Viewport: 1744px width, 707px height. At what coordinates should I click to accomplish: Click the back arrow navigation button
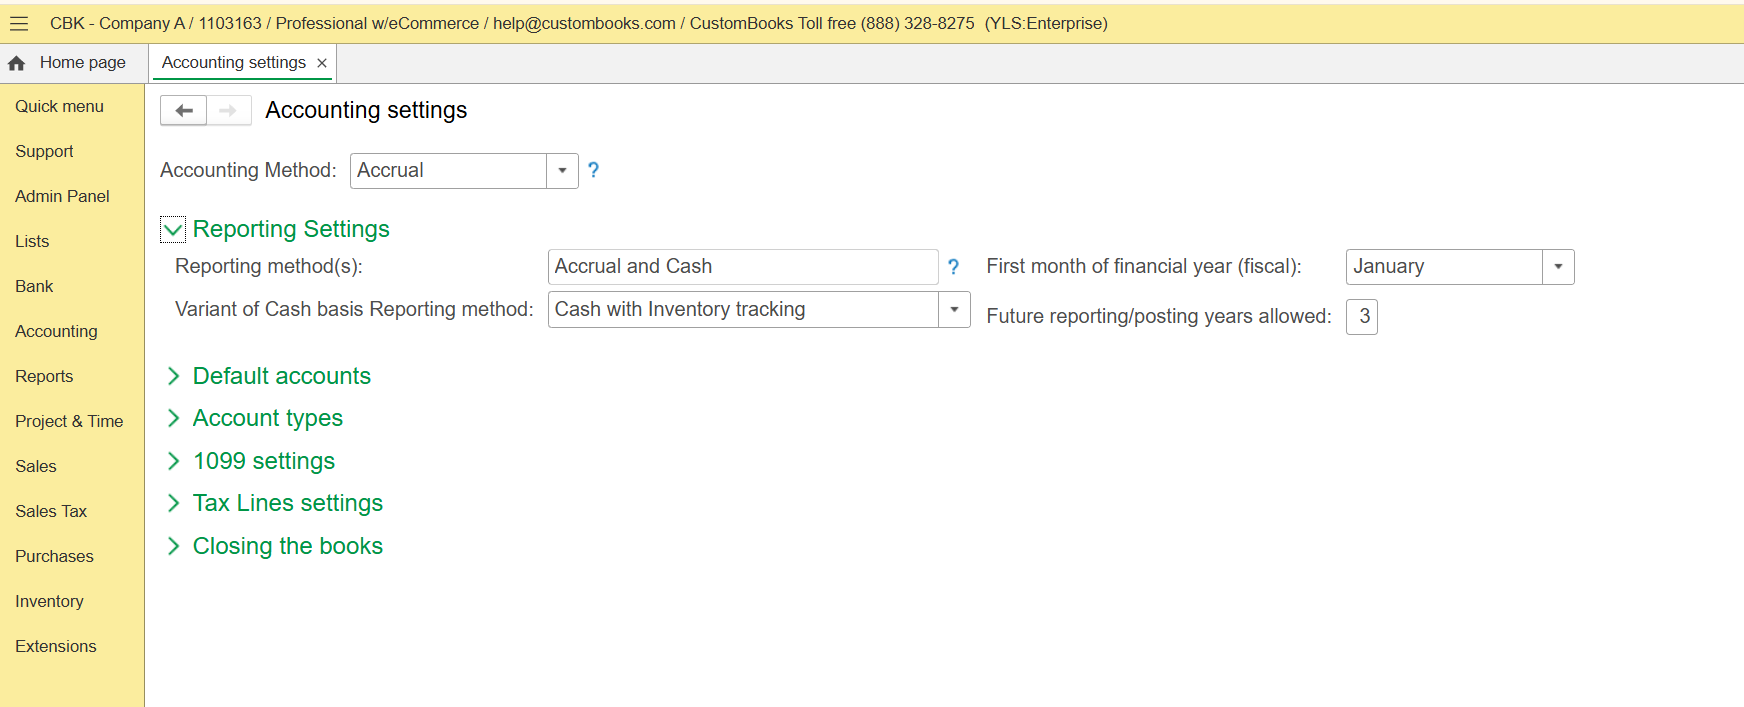pyautogui.click(x=184, y=110)
